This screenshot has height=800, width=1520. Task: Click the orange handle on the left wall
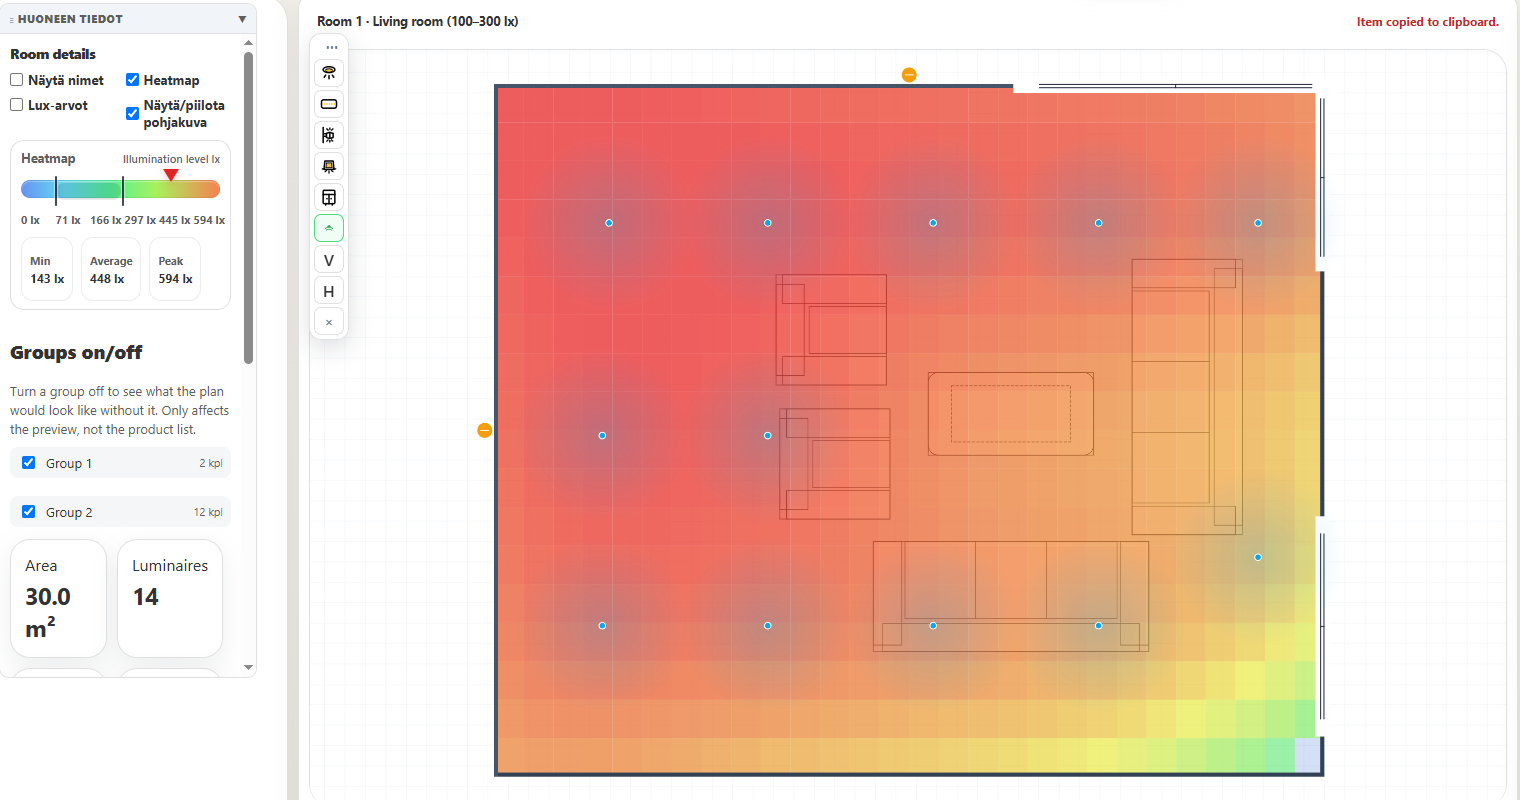[x=485, y=430]
